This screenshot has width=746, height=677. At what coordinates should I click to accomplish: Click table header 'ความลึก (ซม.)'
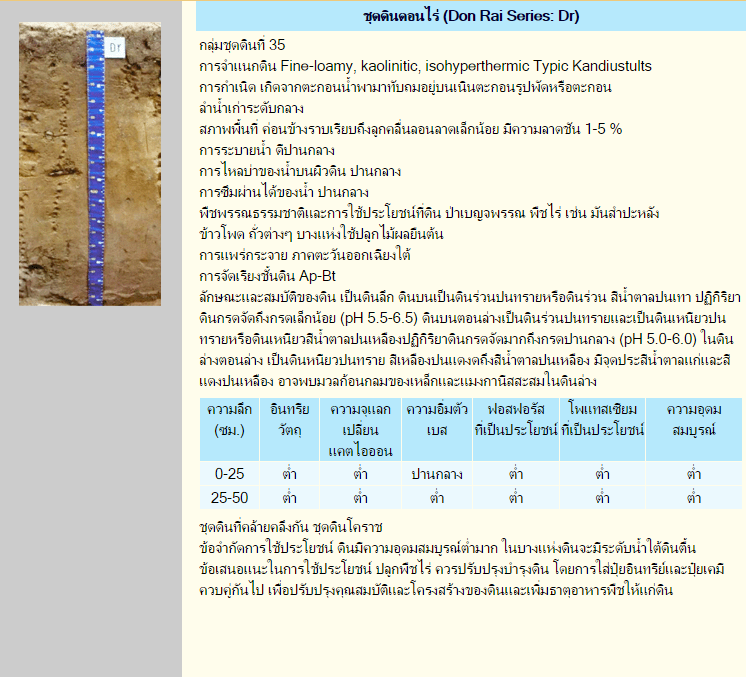tap(229, 429)
